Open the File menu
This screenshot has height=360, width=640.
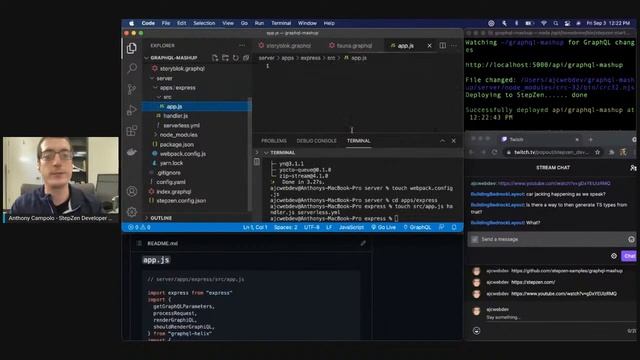tap(166, 23)
